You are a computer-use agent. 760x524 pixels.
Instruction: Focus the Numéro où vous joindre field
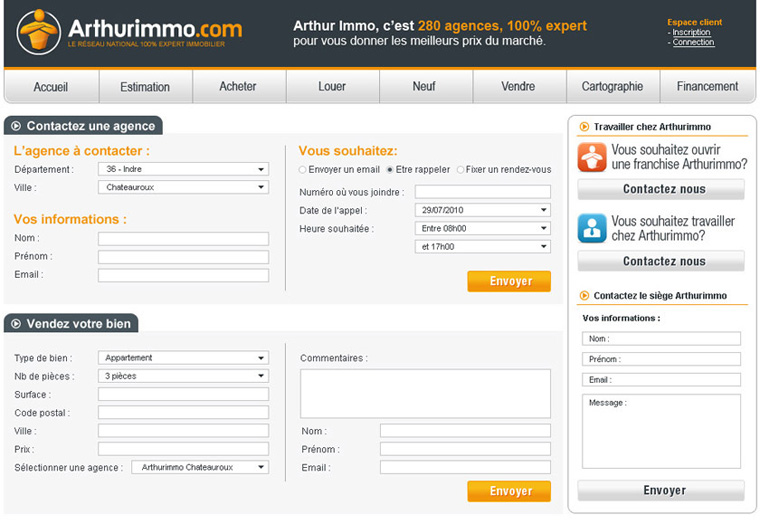(483, 191)
